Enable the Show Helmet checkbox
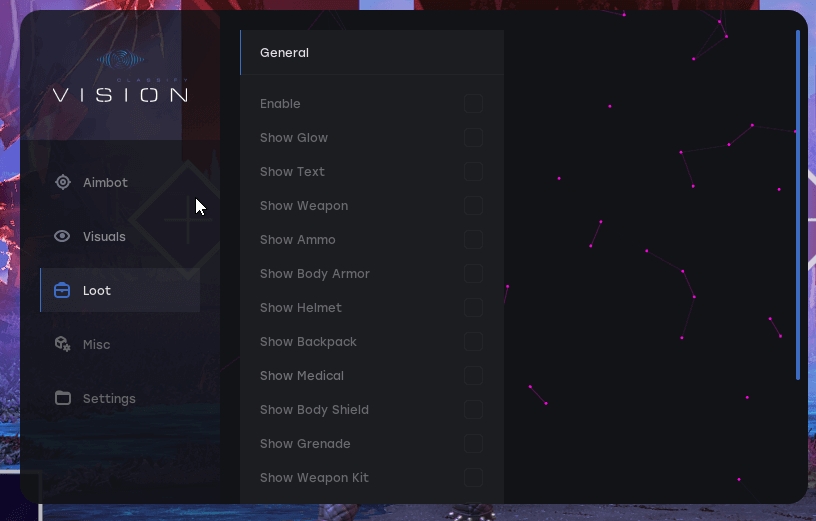Screen dimensions: 816x521 point(473,308)
